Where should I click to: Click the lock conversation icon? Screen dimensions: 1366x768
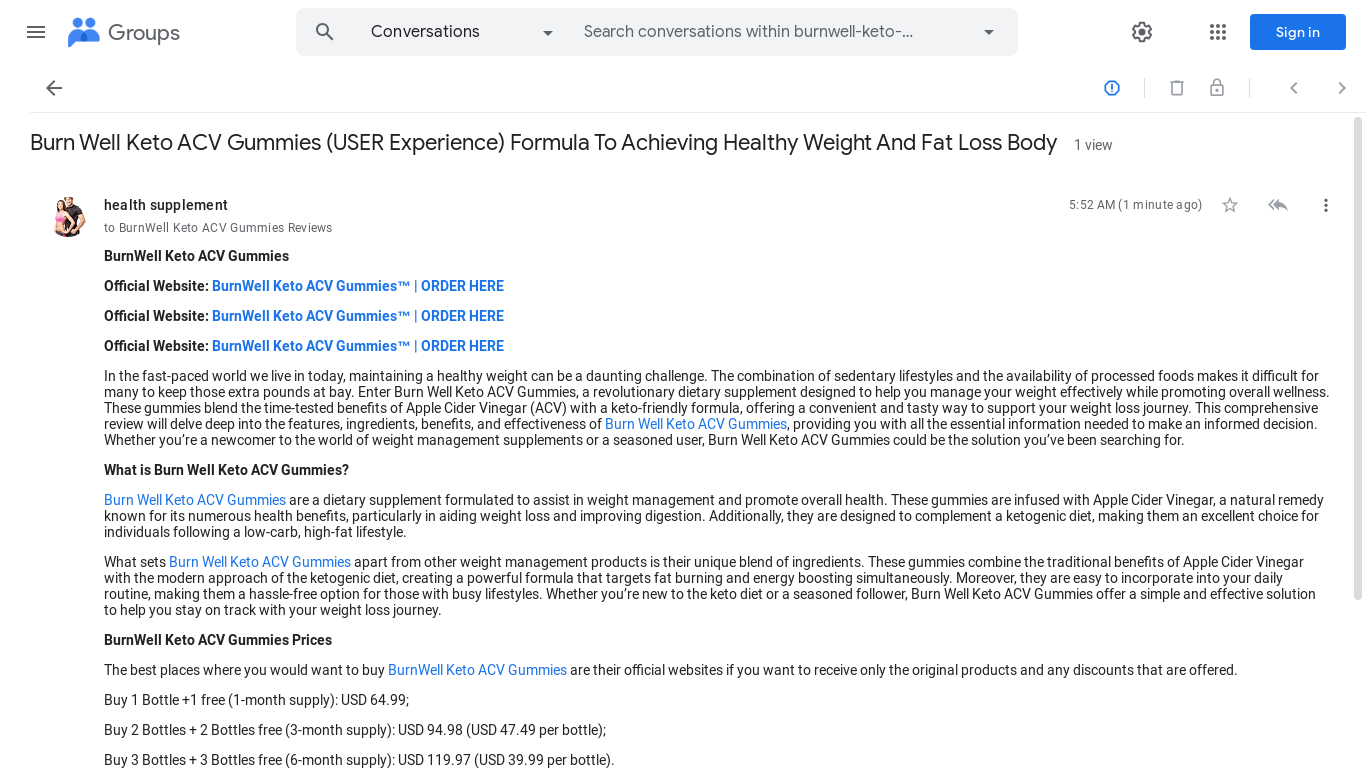(1217, 88)
